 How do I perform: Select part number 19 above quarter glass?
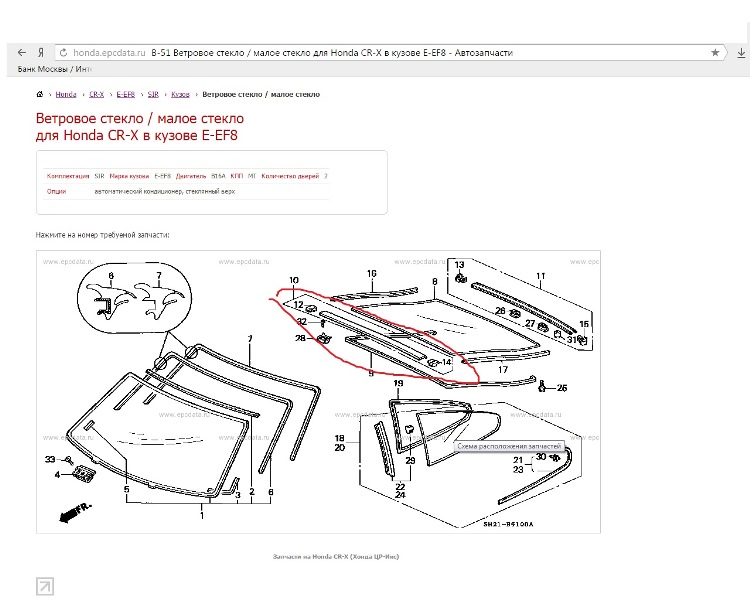(398, 383)
